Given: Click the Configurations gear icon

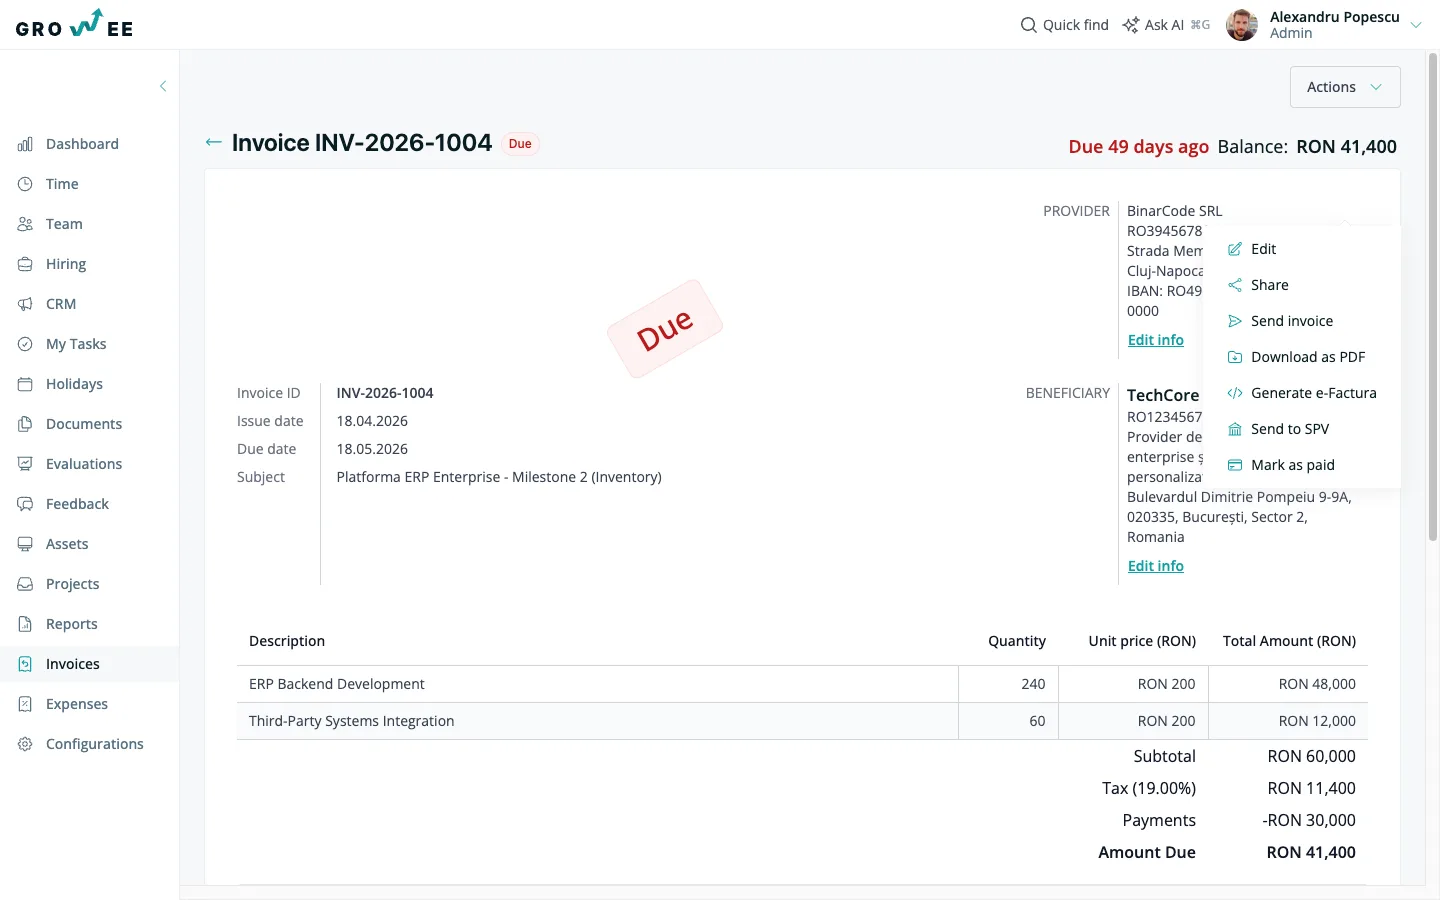Looking at the screenshot, I should [25, 744].
